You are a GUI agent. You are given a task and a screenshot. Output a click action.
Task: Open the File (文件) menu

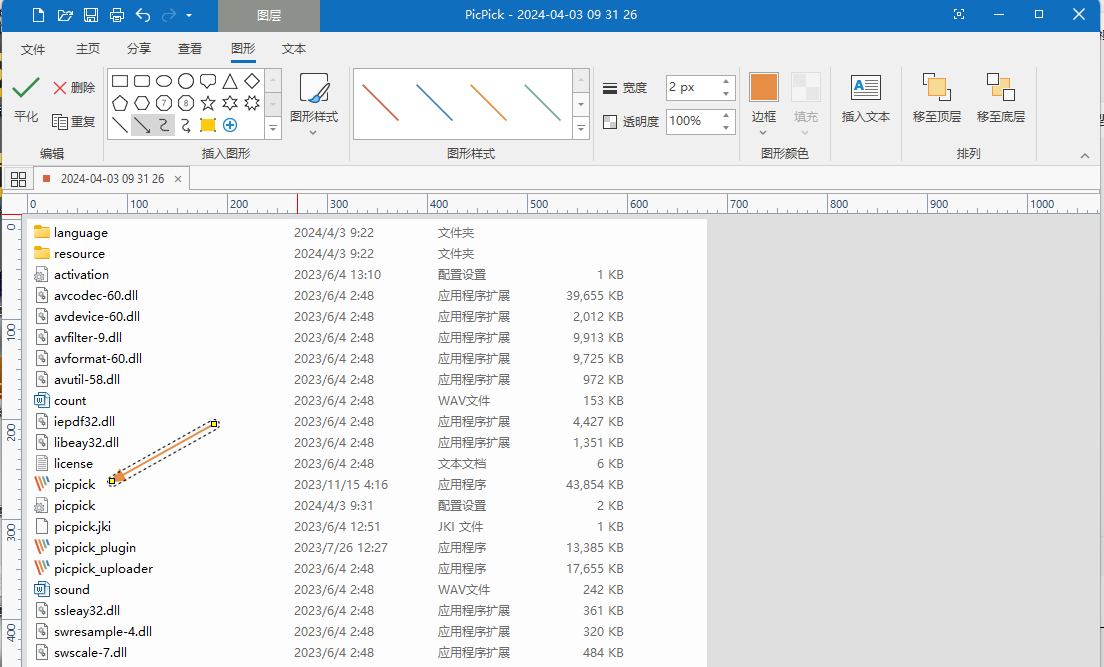tap(33, 49)
